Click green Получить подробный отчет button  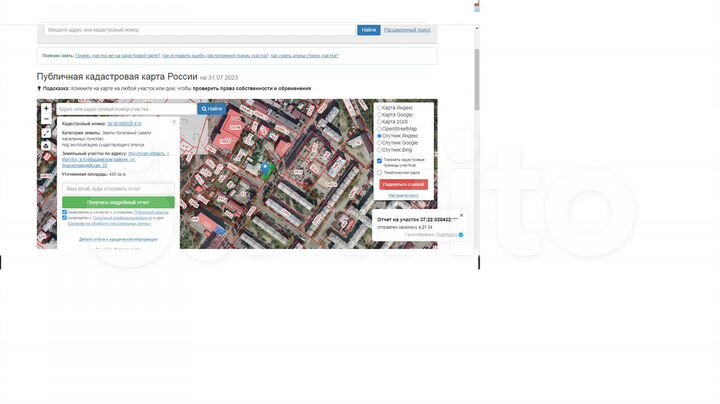click(118, 202)
